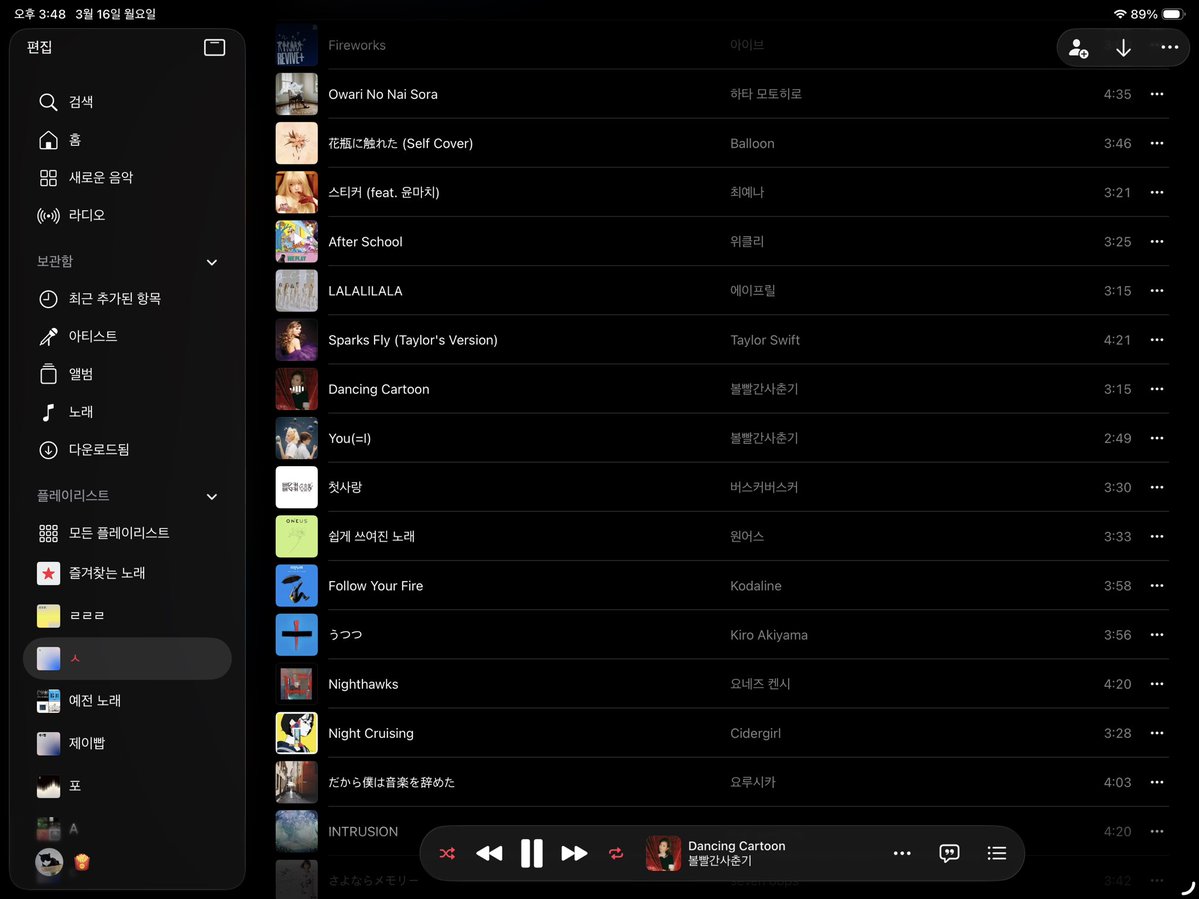This screenshot has width=1199, height=899.
Task: Open options for Night Cruising
Action: pos(1156,733)
